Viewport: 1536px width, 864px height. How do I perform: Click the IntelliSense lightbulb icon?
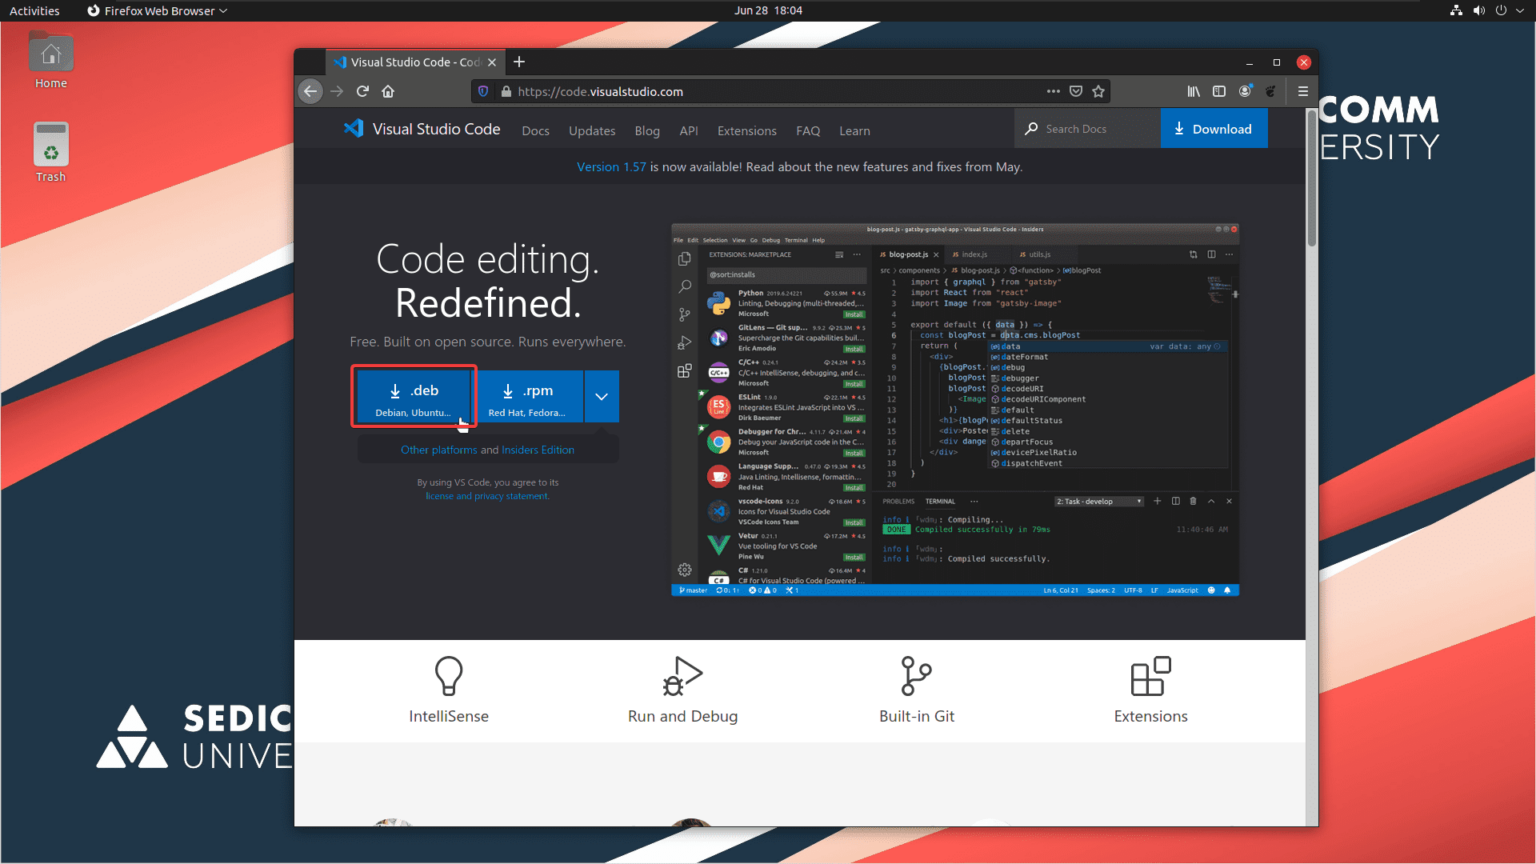tap(449, 676)
